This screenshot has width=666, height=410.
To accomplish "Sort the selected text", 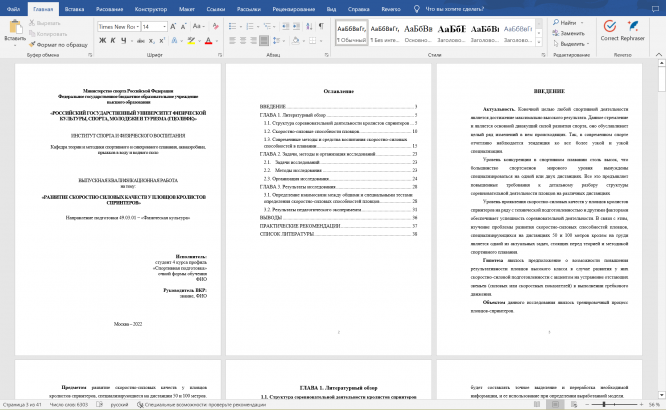I will [309, 26].
